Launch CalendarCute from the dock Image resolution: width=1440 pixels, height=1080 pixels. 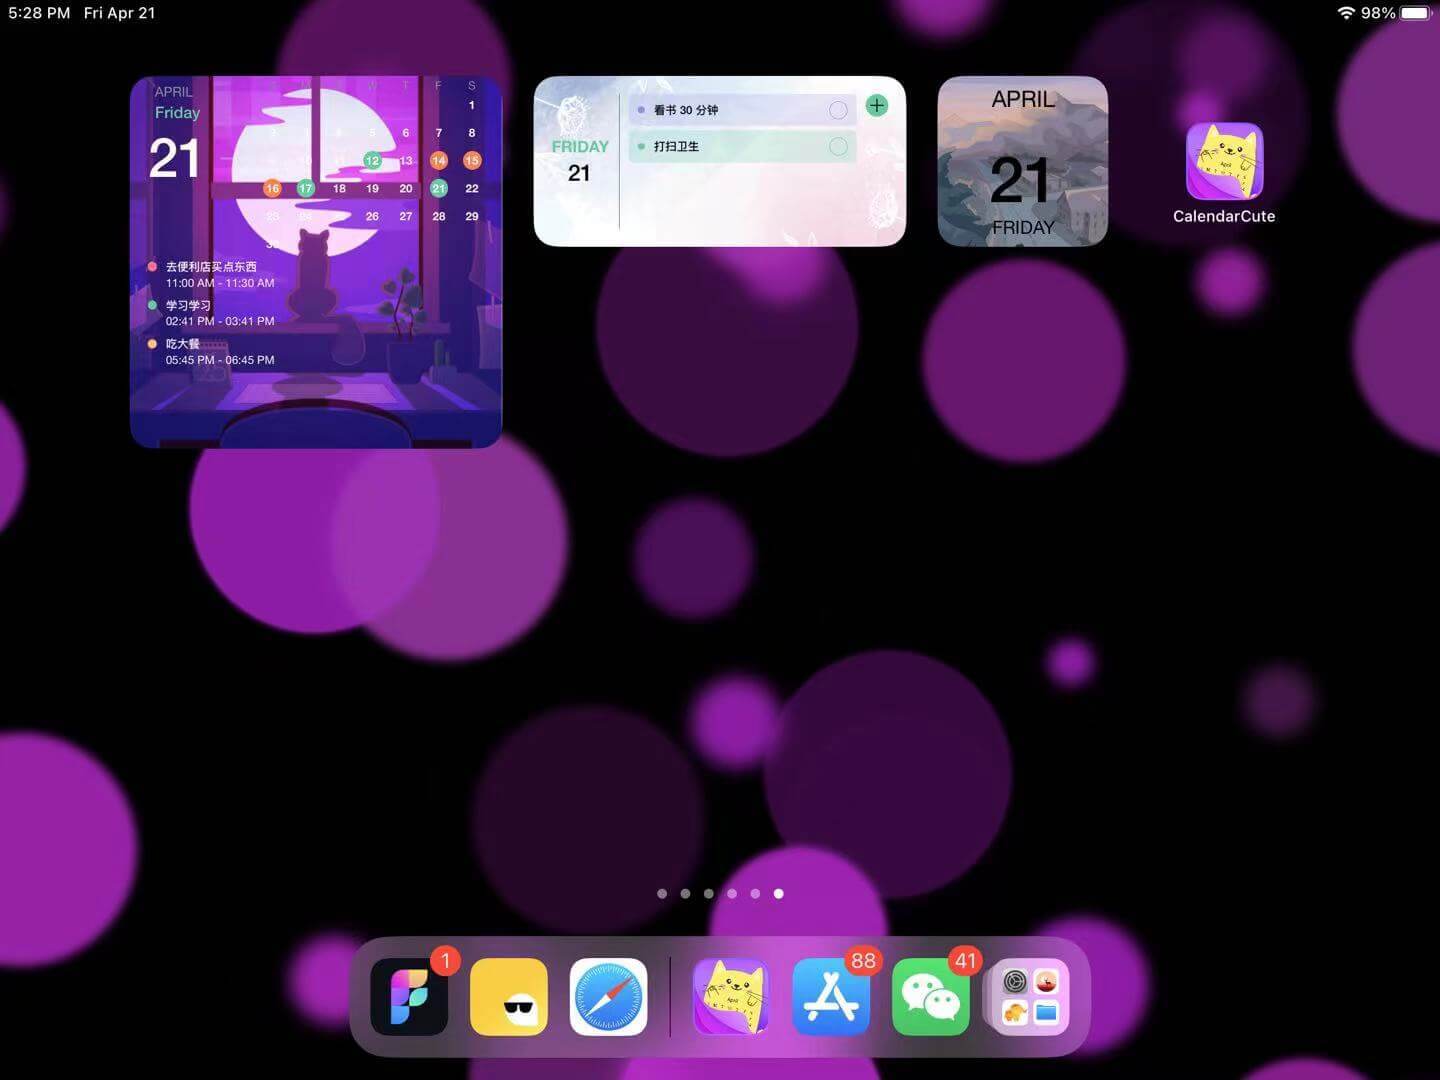pyautogui.click(x=731, y=997)
